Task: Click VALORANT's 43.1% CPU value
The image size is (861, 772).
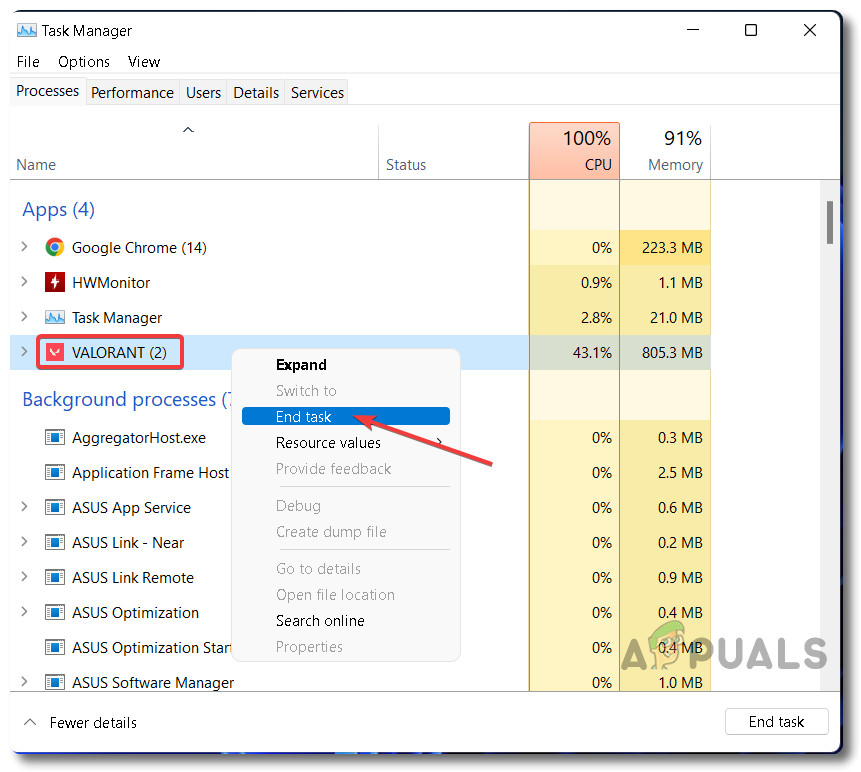Action: [592, 353]
